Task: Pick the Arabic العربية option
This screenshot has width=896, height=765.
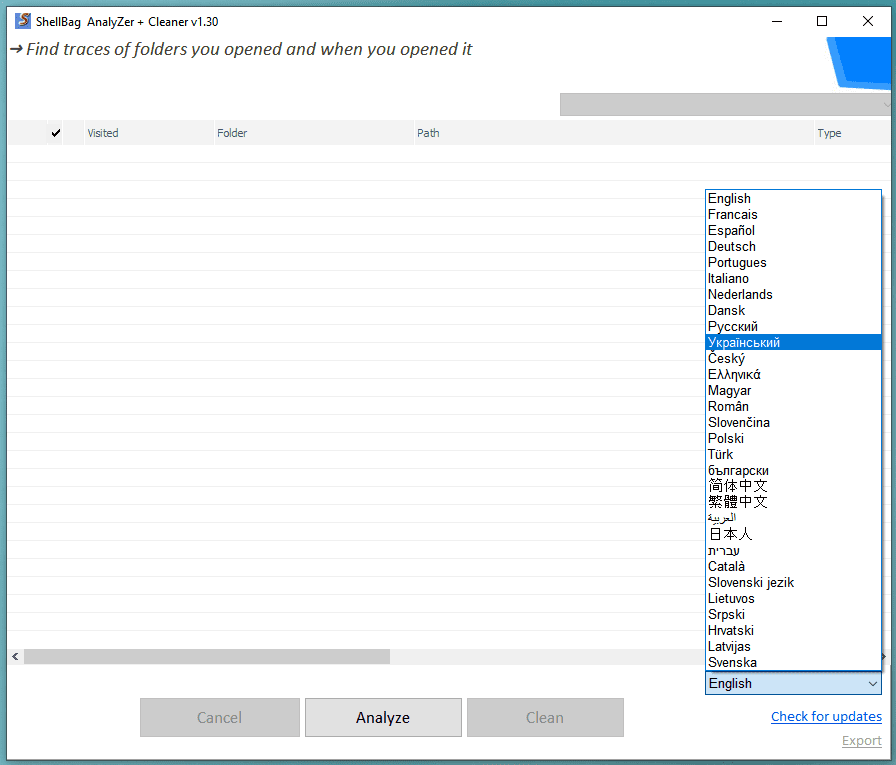Action: click(x=793, y=518)
